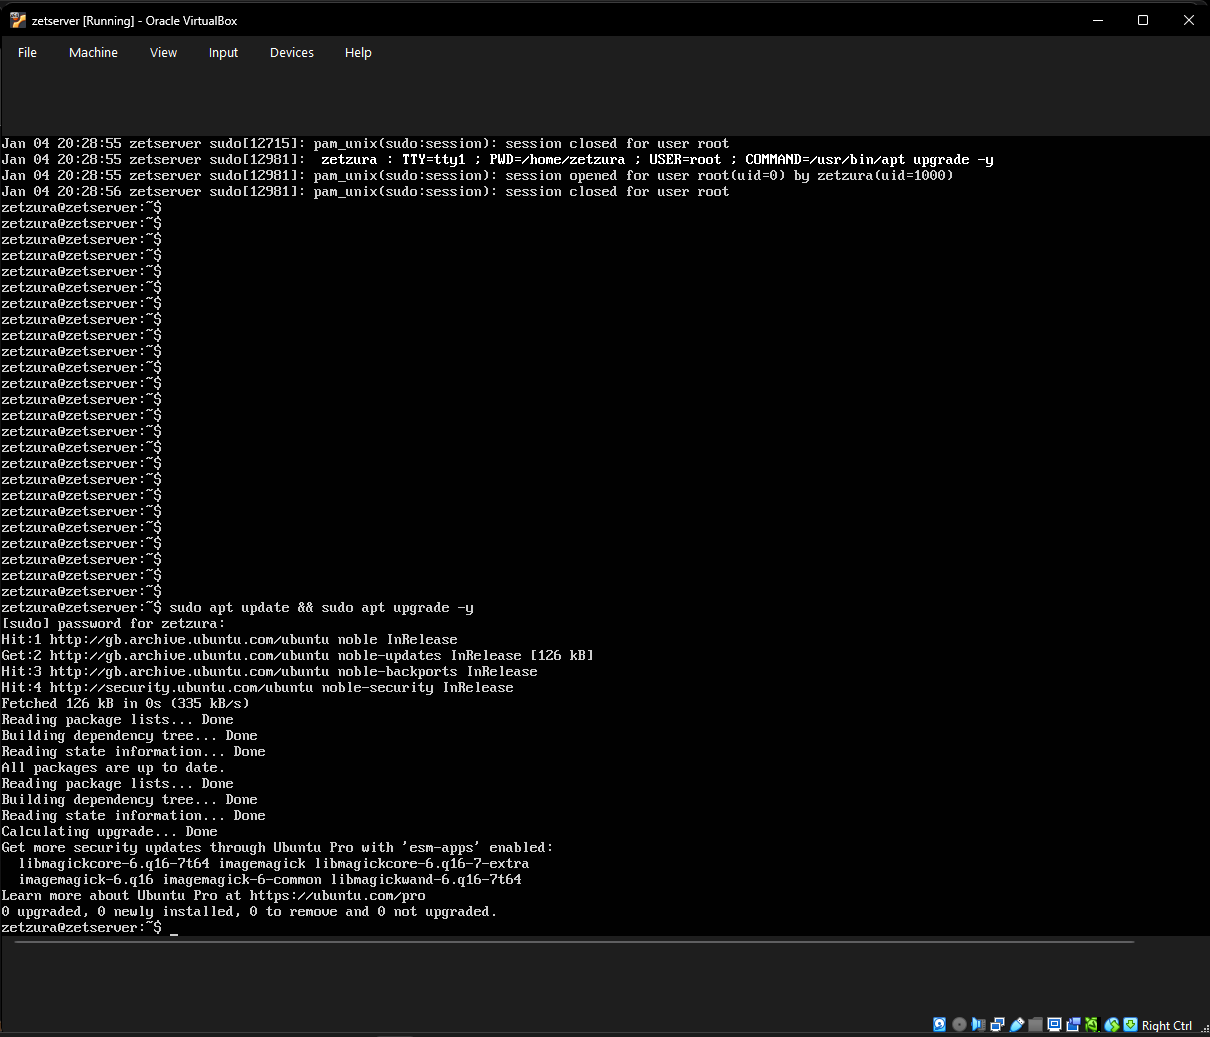This screenshot has height=1037, width=1210.
Task: Click the VirtualBox window title icon
Action: click(x=17, y=20)
